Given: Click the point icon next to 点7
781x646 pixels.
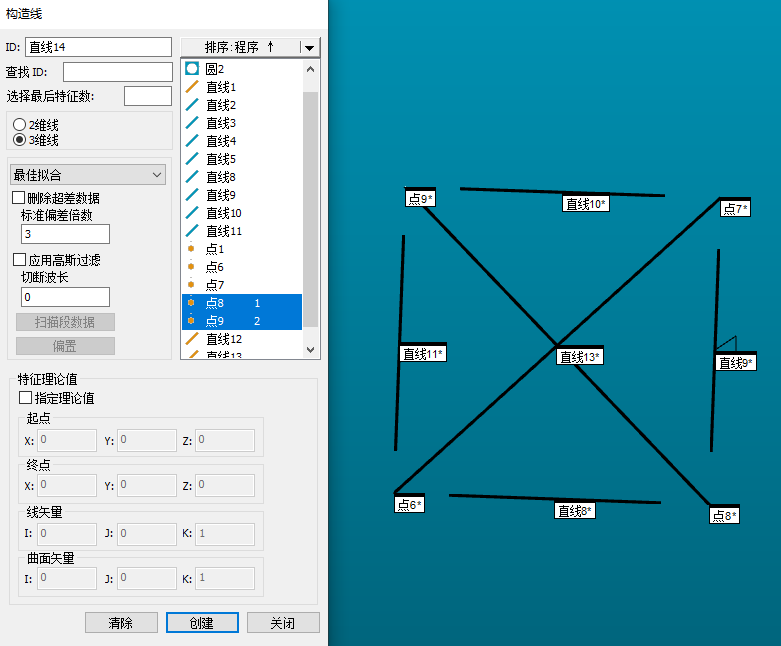Looking at the screenshot, I should pos(191,285).
